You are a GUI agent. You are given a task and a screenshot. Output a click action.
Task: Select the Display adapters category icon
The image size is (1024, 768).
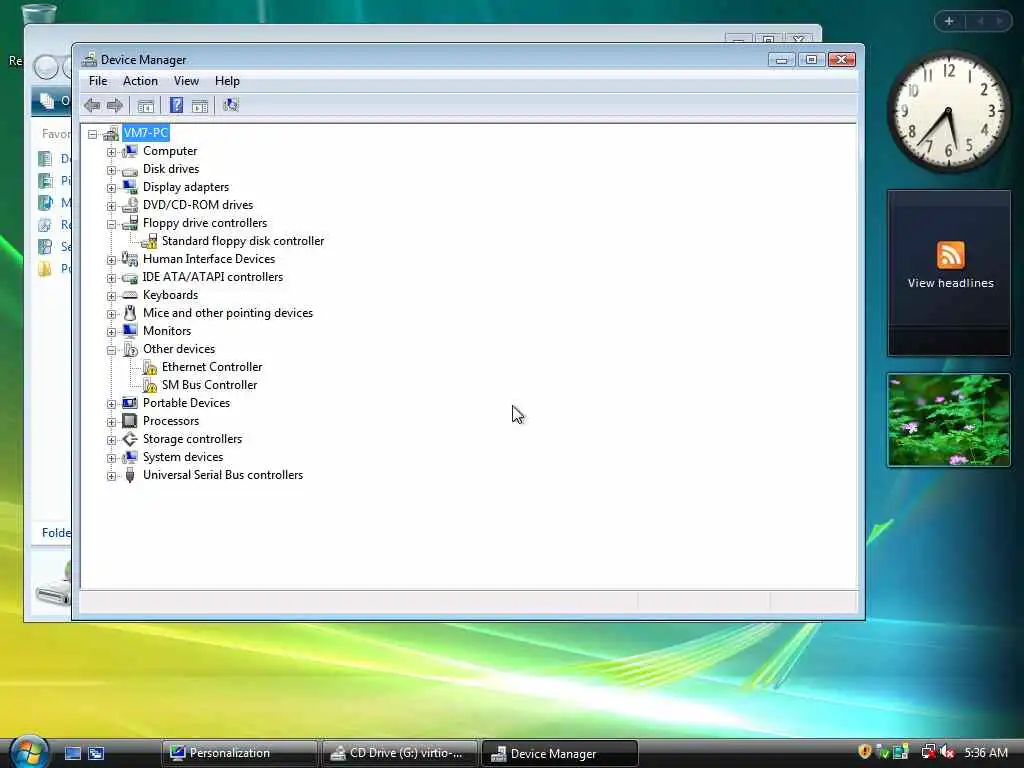tap(130, 187)
